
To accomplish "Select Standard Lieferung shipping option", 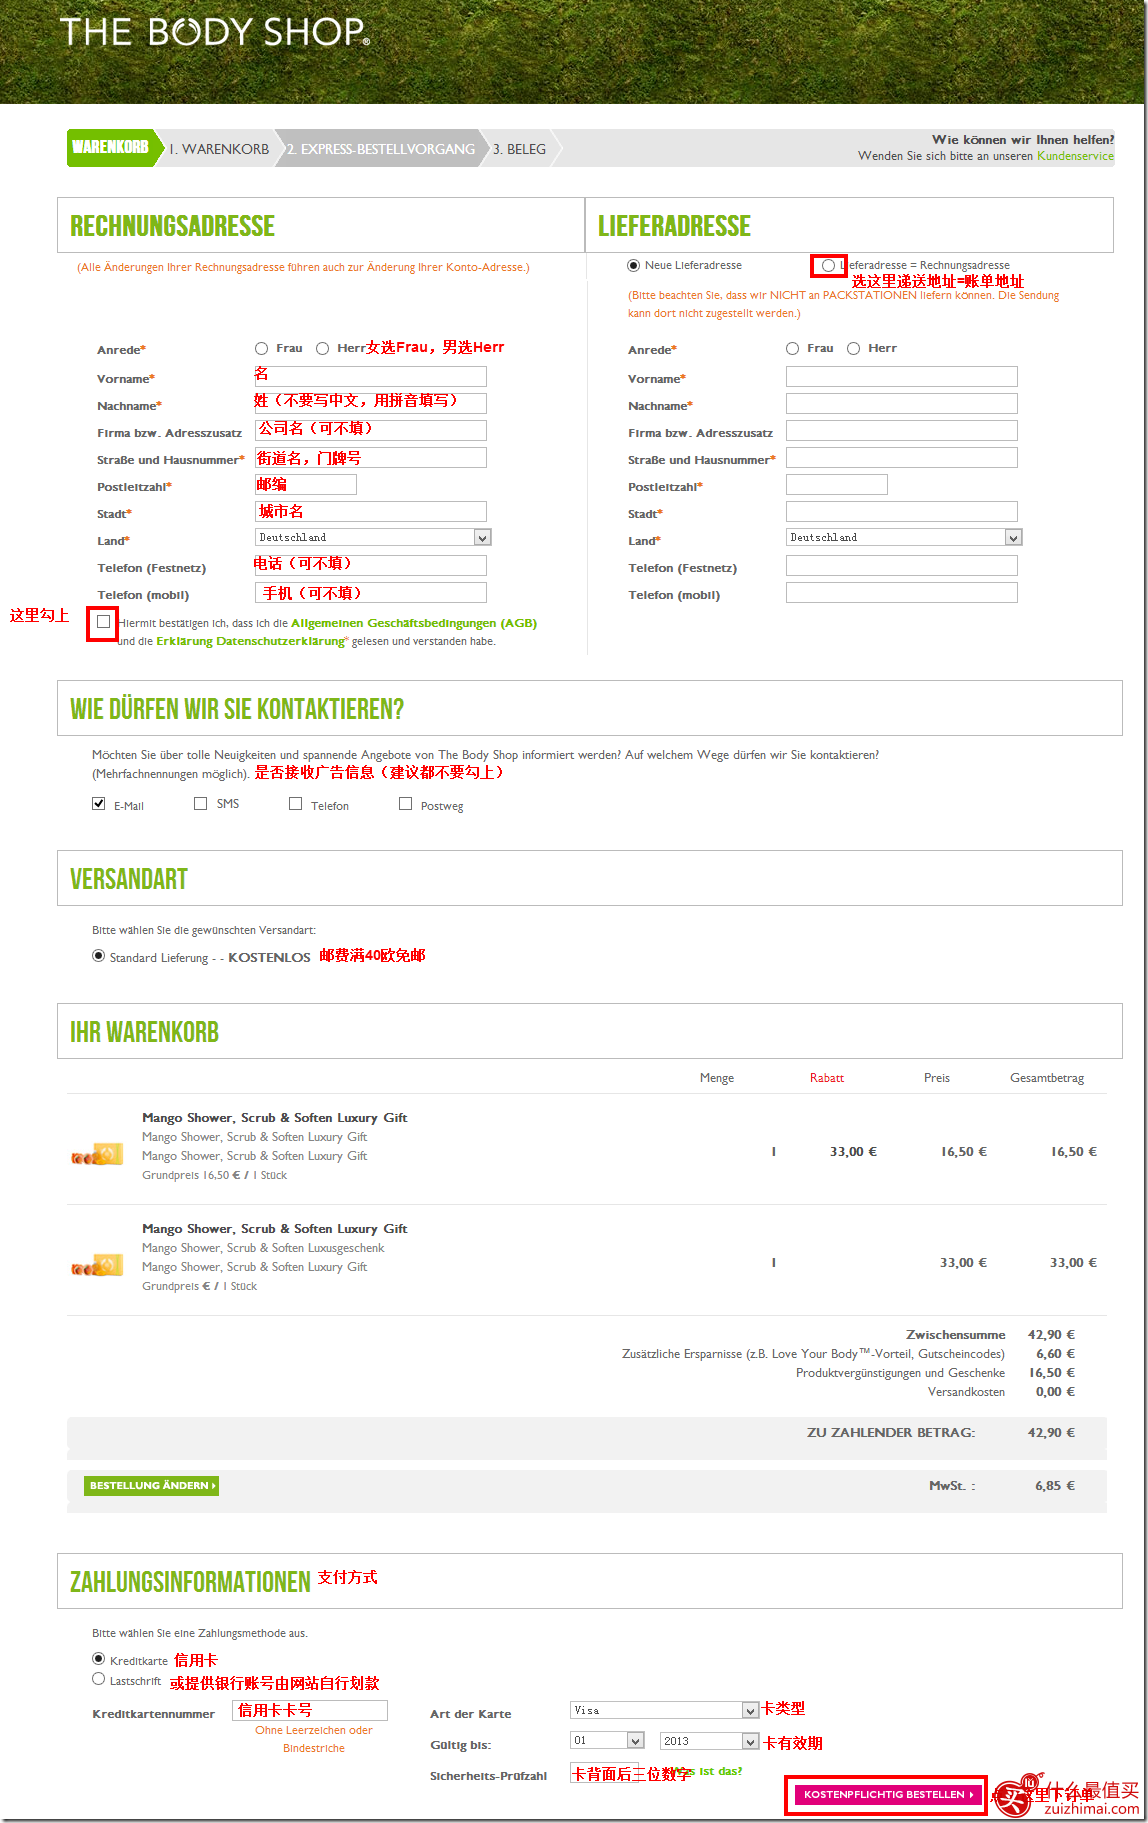I will [x=98, y=956].
